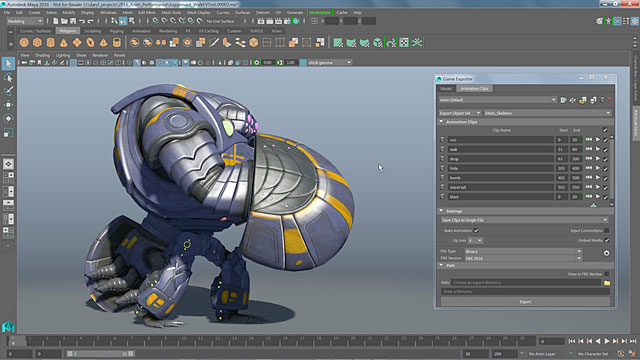This screenshot has width=640, height=360.
Task: Open the Mesh_Skeleton object set dropdown
Action: pyautogui.click(x=547, y=113)
